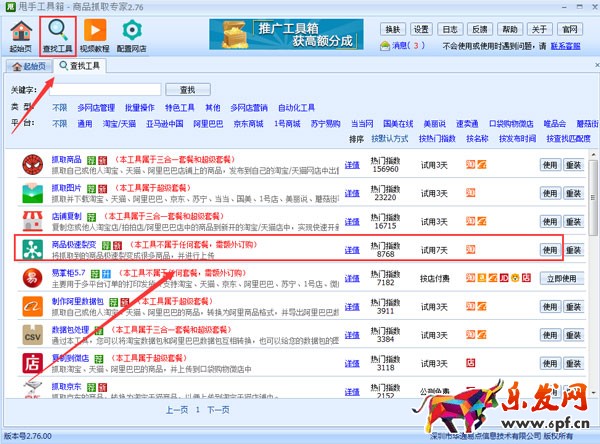Click the 抓取商品 spider tool icon

point(33,165)
